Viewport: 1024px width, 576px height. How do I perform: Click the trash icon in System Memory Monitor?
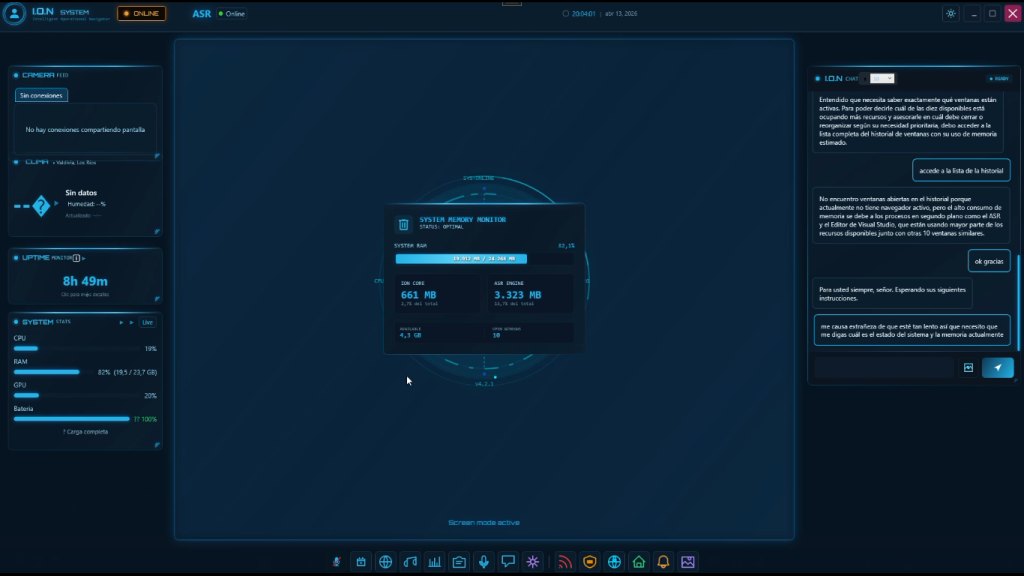(x=403, y=225)
